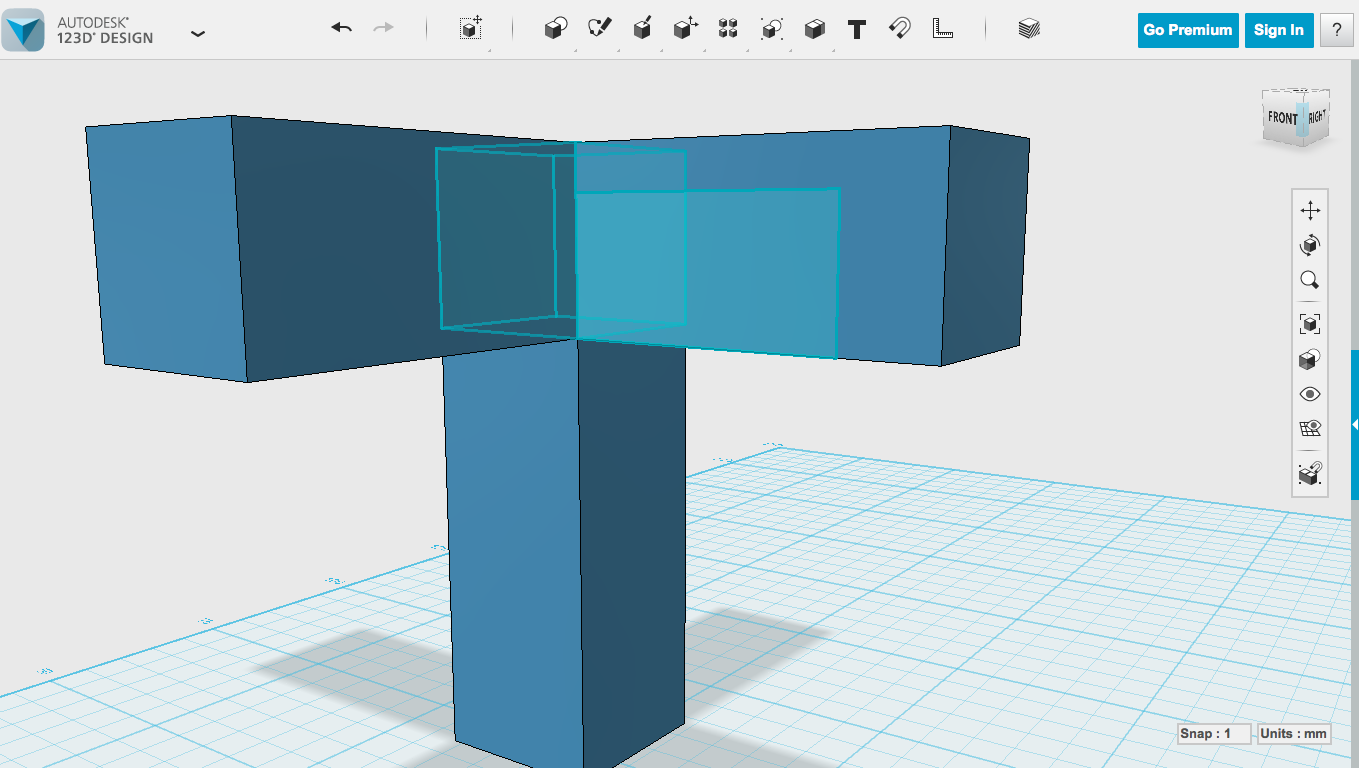Click the Sign In button
The image size is (1359, 768).
click(x=1279, y=30)
